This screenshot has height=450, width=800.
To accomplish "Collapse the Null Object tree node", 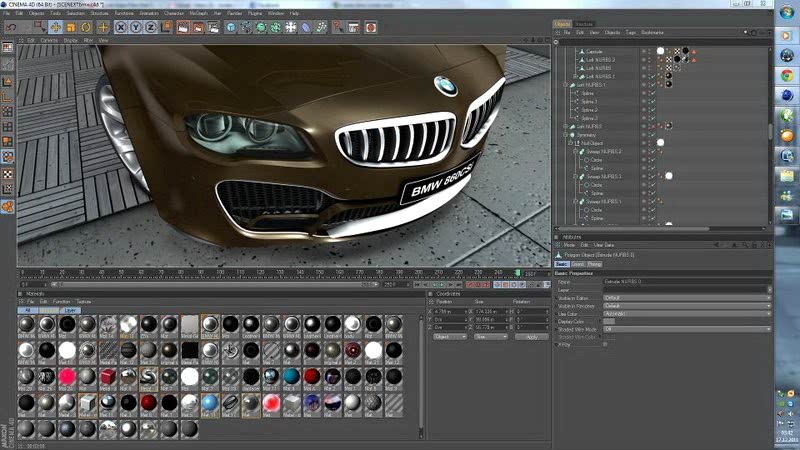I will (x=570, y=143).
